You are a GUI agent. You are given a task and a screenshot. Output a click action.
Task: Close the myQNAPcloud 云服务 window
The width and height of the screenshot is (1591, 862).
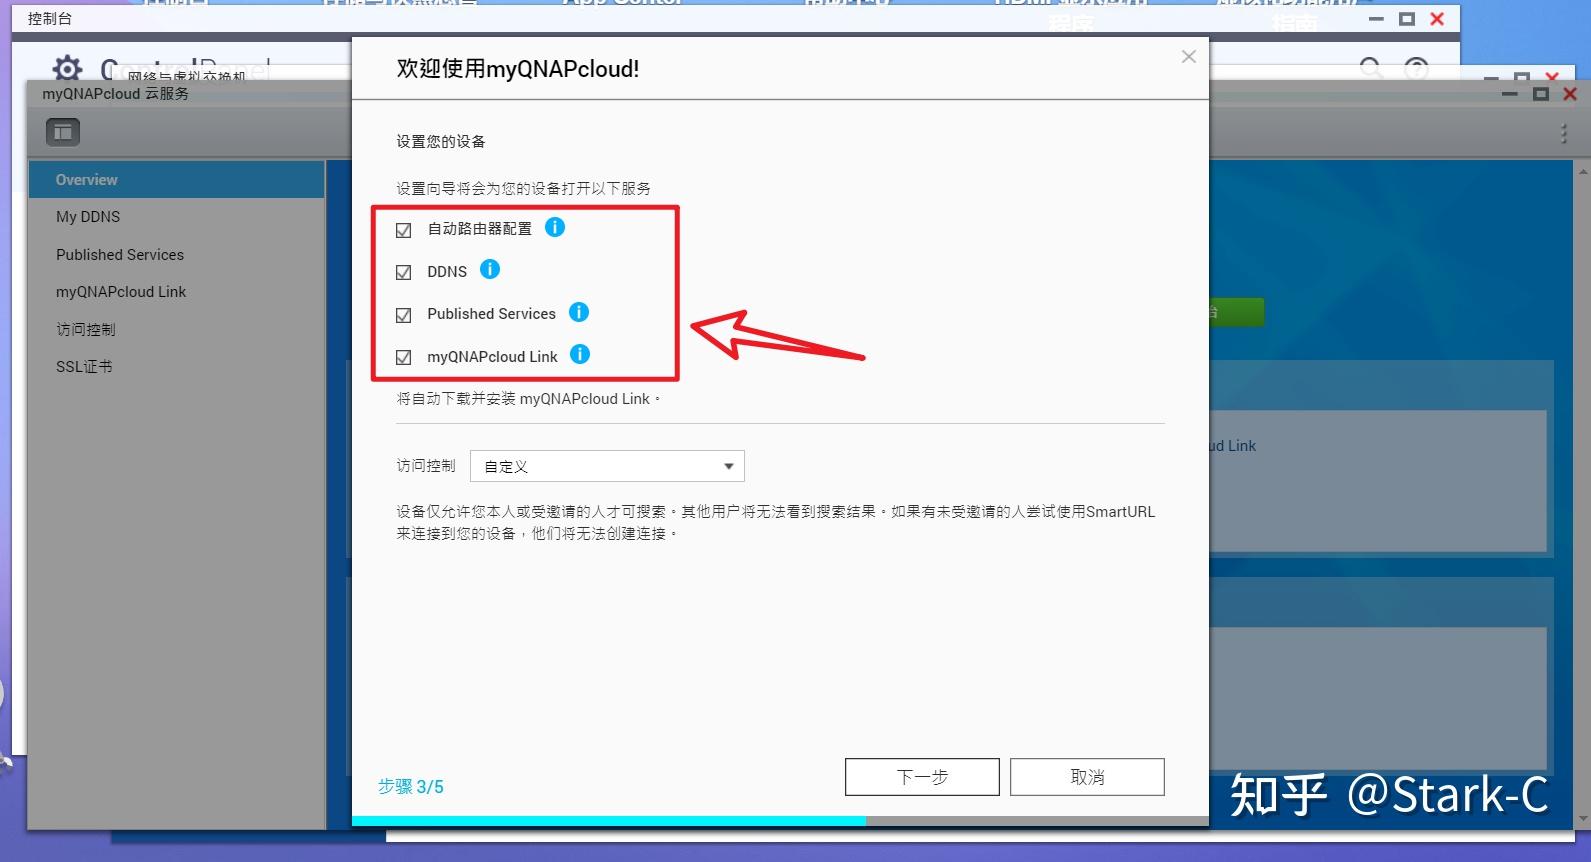pyautogui.click(x=1570, y=94)
